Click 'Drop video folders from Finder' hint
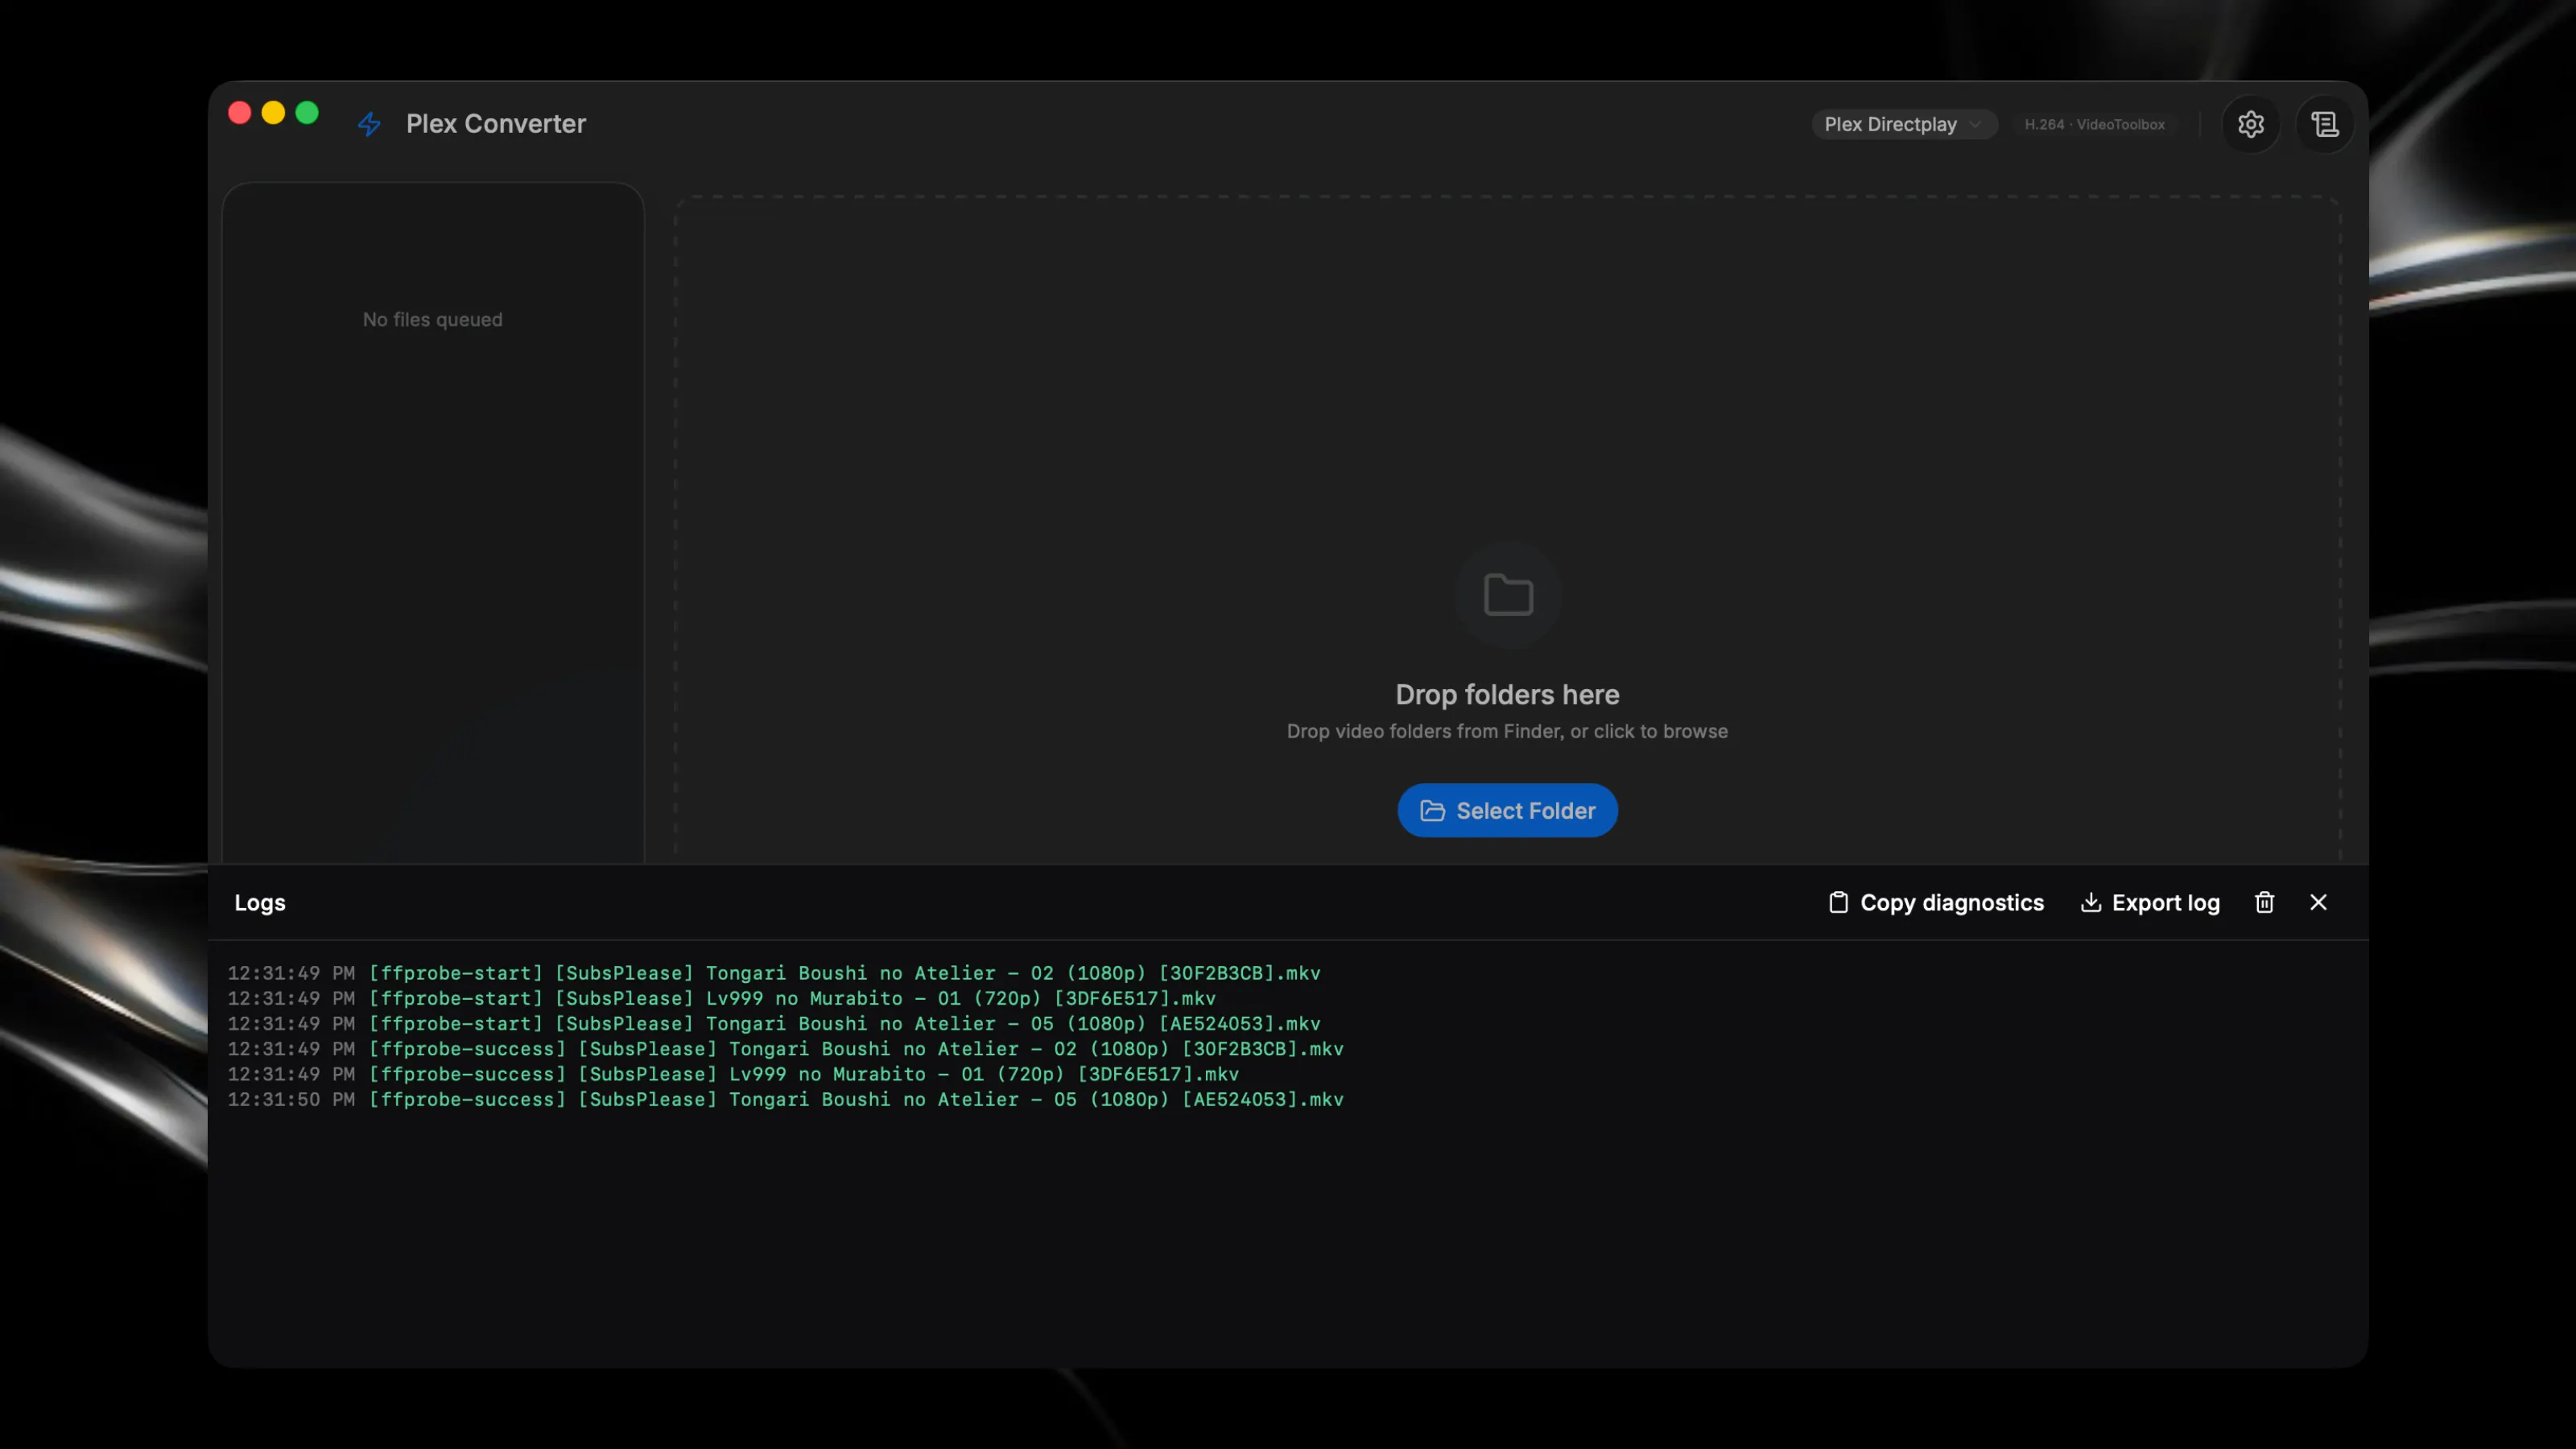Viewport: 2576px width, 1449px height. click(1507, 731)
